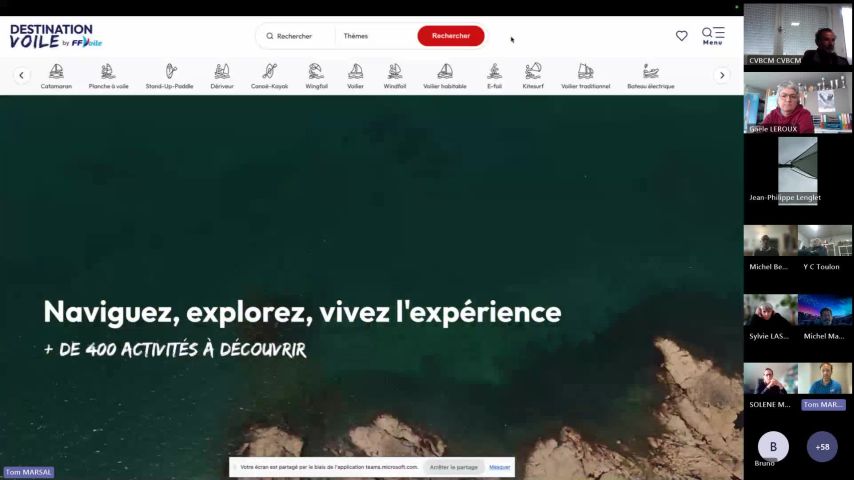The height and width of the screenshot is (480, 854).
Task: Select the Catamaran activity icon
Action: [56, 76]
